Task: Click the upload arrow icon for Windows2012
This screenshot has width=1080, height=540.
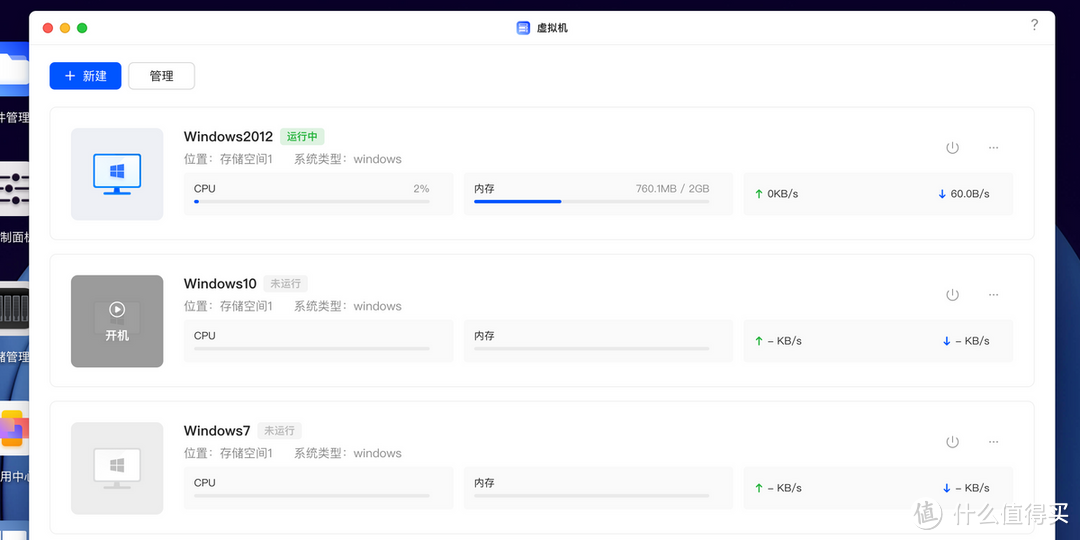Action: [759, 194]
